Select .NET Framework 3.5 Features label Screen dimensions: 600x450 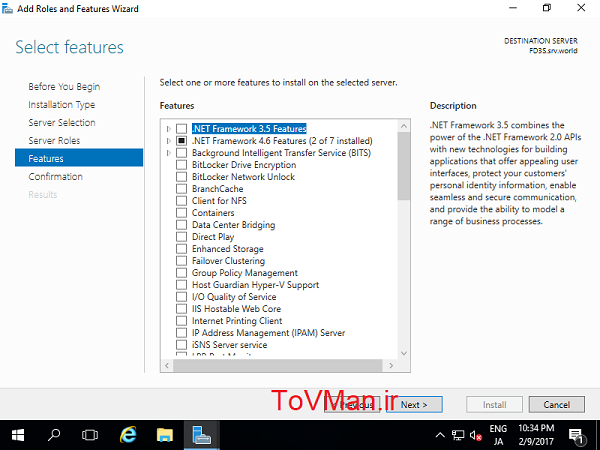click(x=249, y=129)
